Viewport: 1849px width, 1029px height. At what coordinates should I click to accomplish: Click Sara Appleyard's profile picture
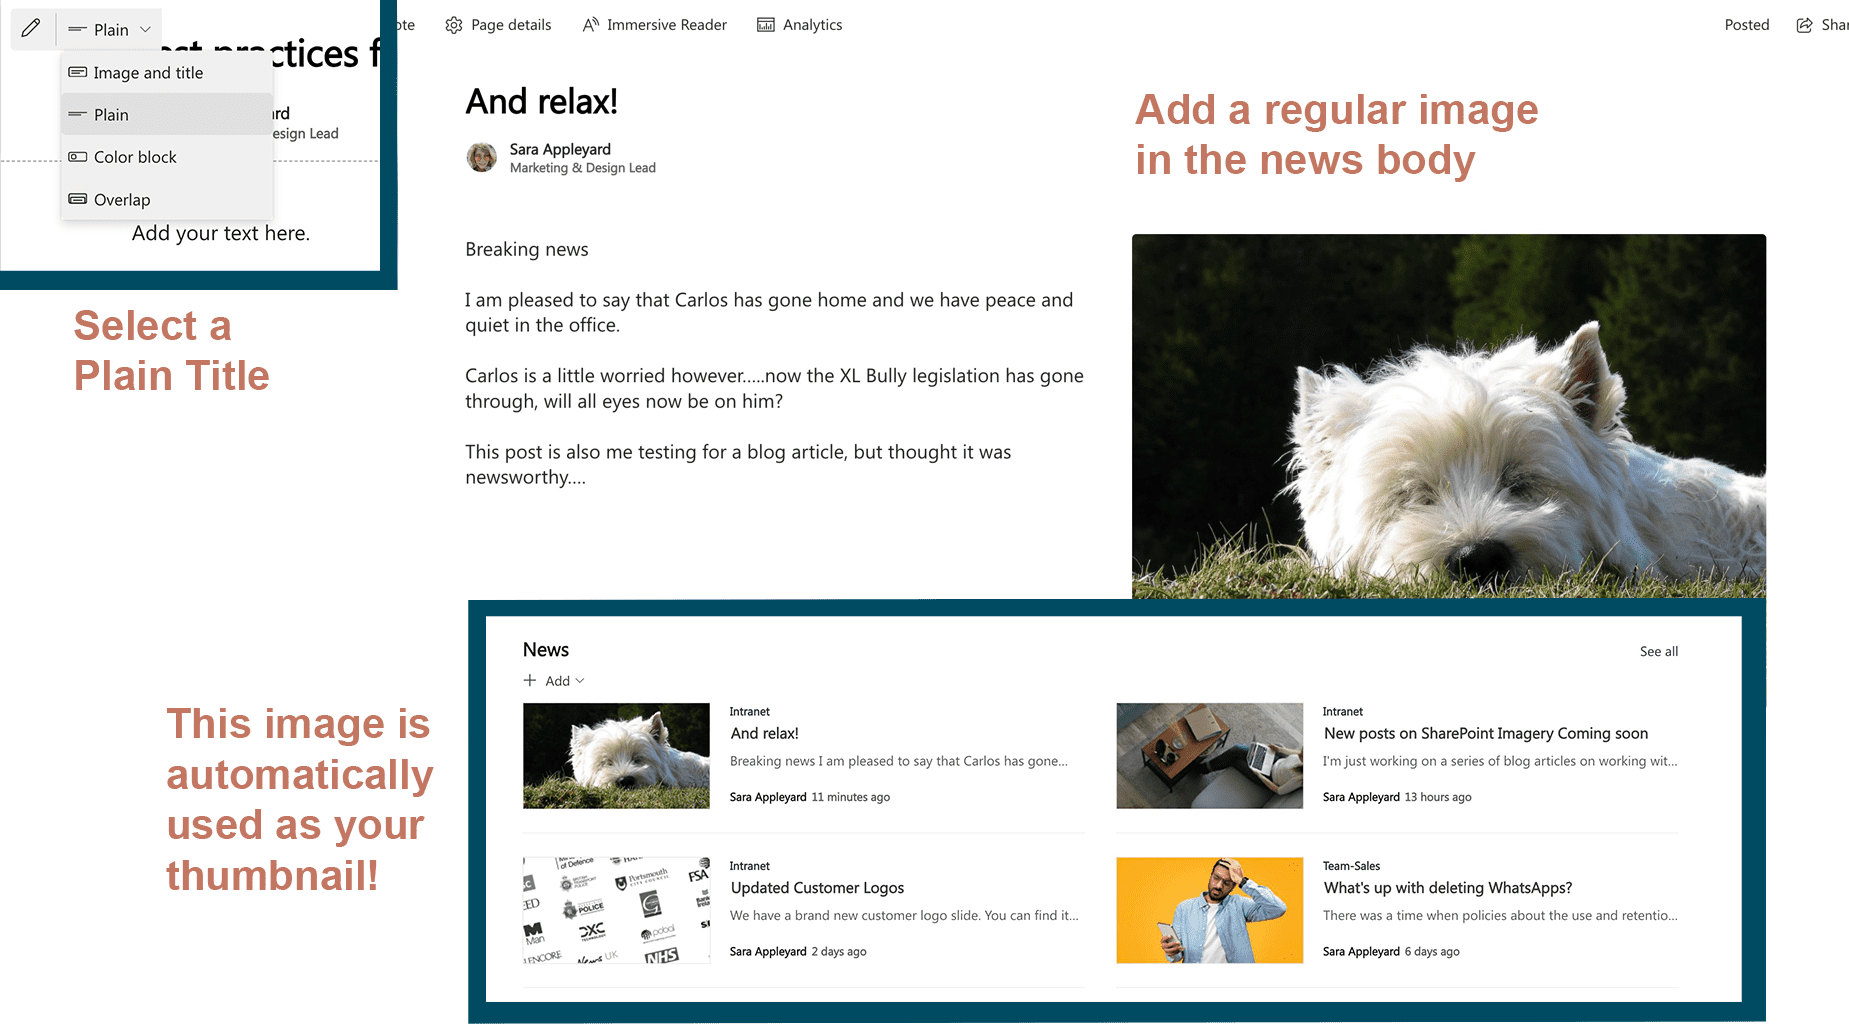[x=481, y=158]
